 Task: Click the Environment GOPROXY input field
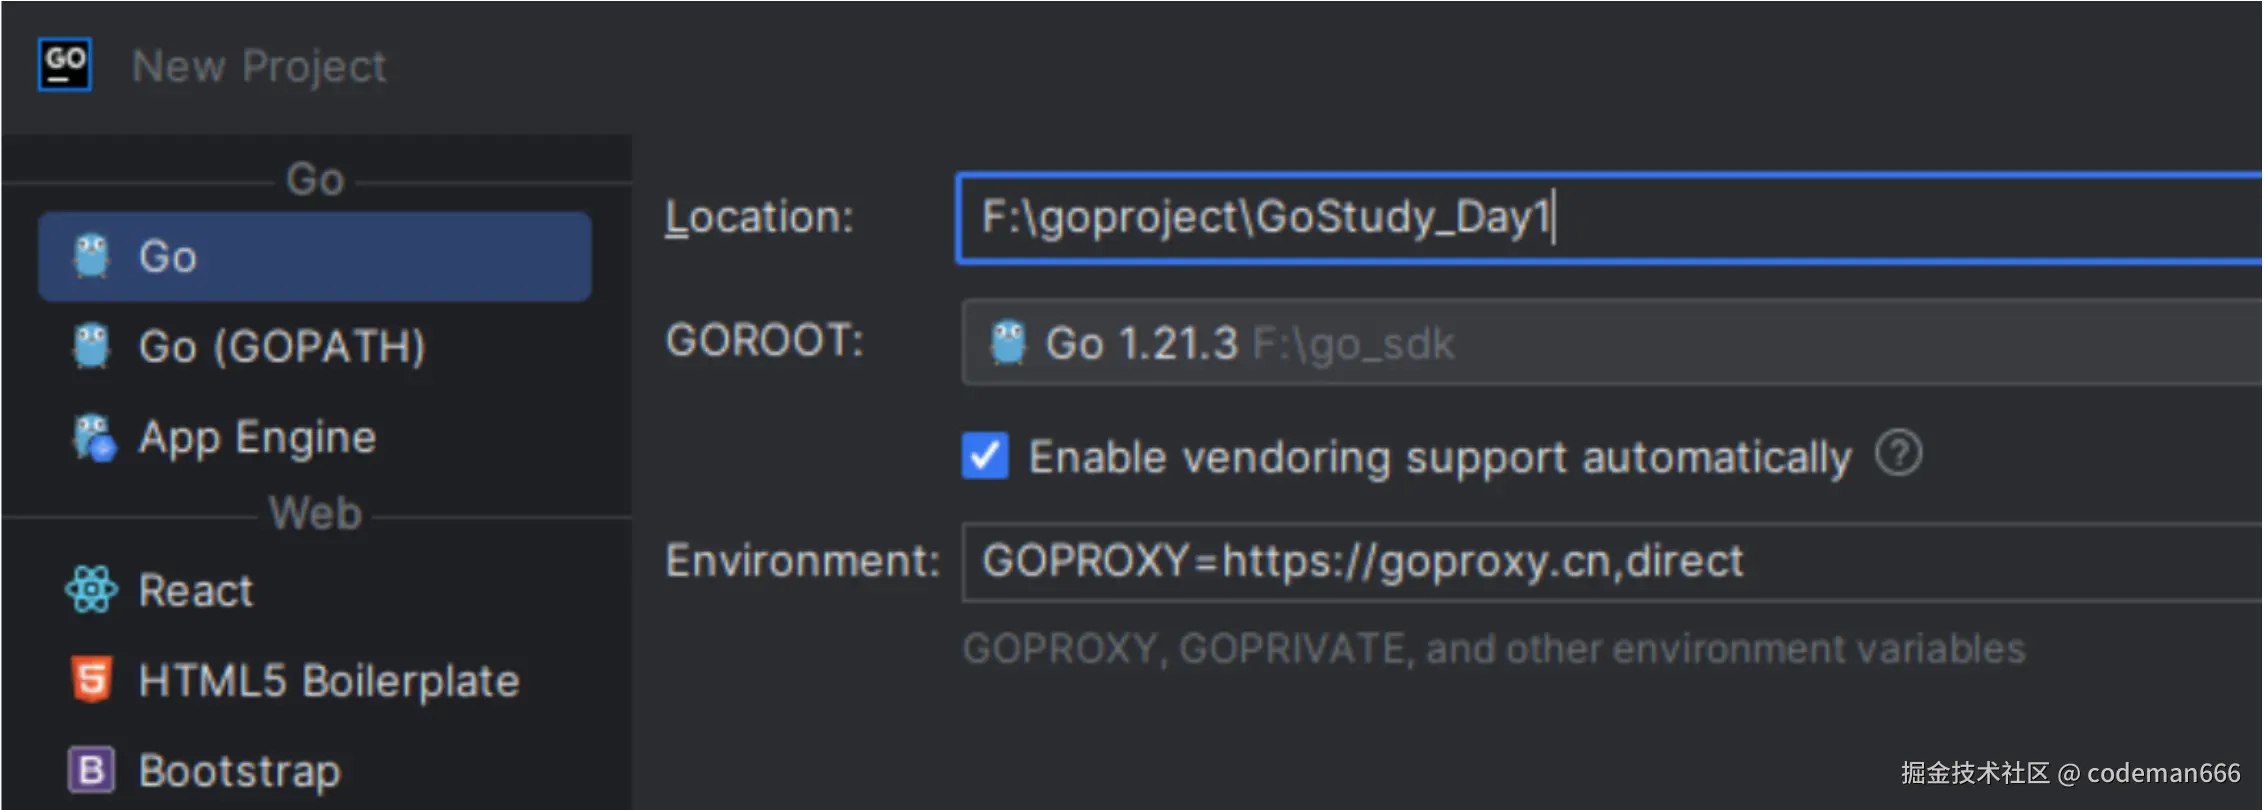click(1600, 561)
